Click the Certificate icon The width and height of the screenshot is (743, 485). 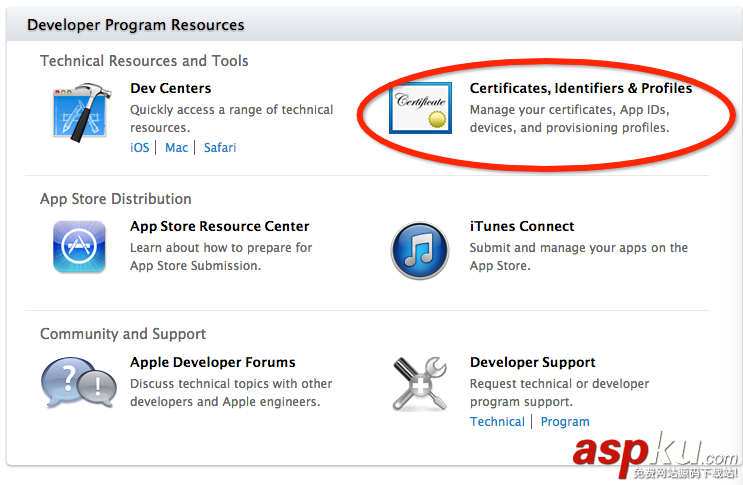tap(420, 109)
